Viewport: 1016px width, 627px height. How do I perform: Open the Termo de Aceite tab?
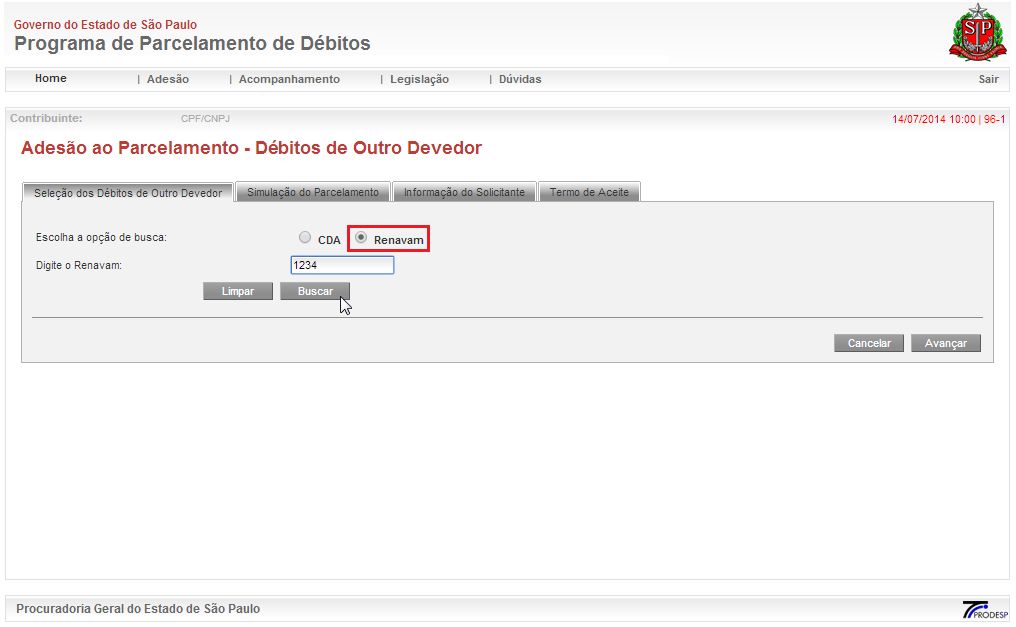point(589,192)
